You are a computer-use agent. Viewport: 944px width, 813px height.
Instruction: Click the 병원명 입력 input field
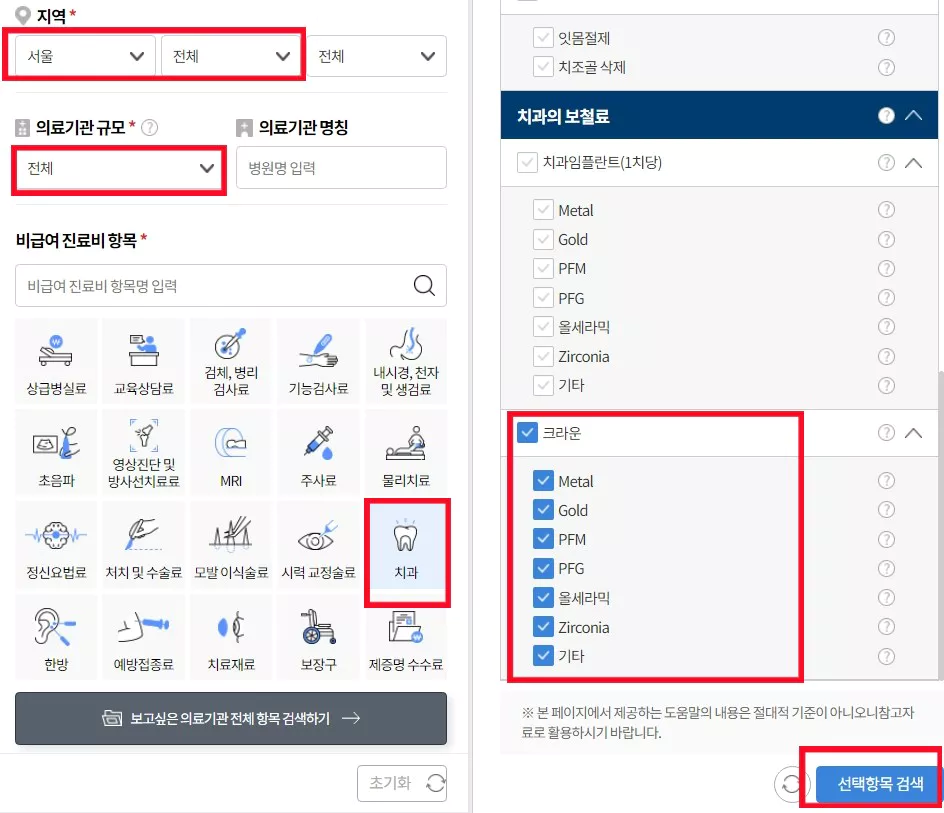coord(341,167)
